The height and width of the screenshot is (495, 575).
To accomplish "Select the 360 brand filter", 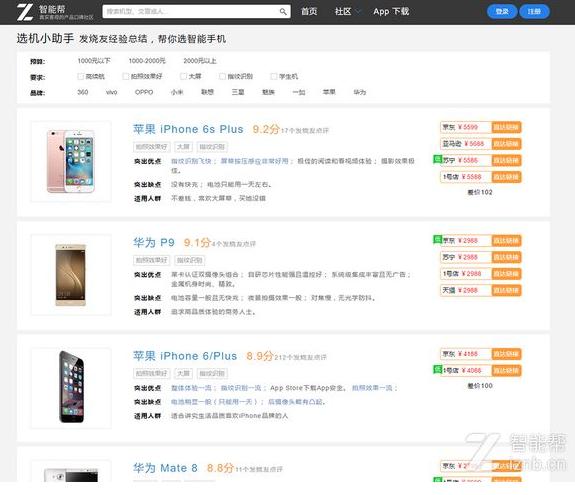I will click(x=83, y=92).
